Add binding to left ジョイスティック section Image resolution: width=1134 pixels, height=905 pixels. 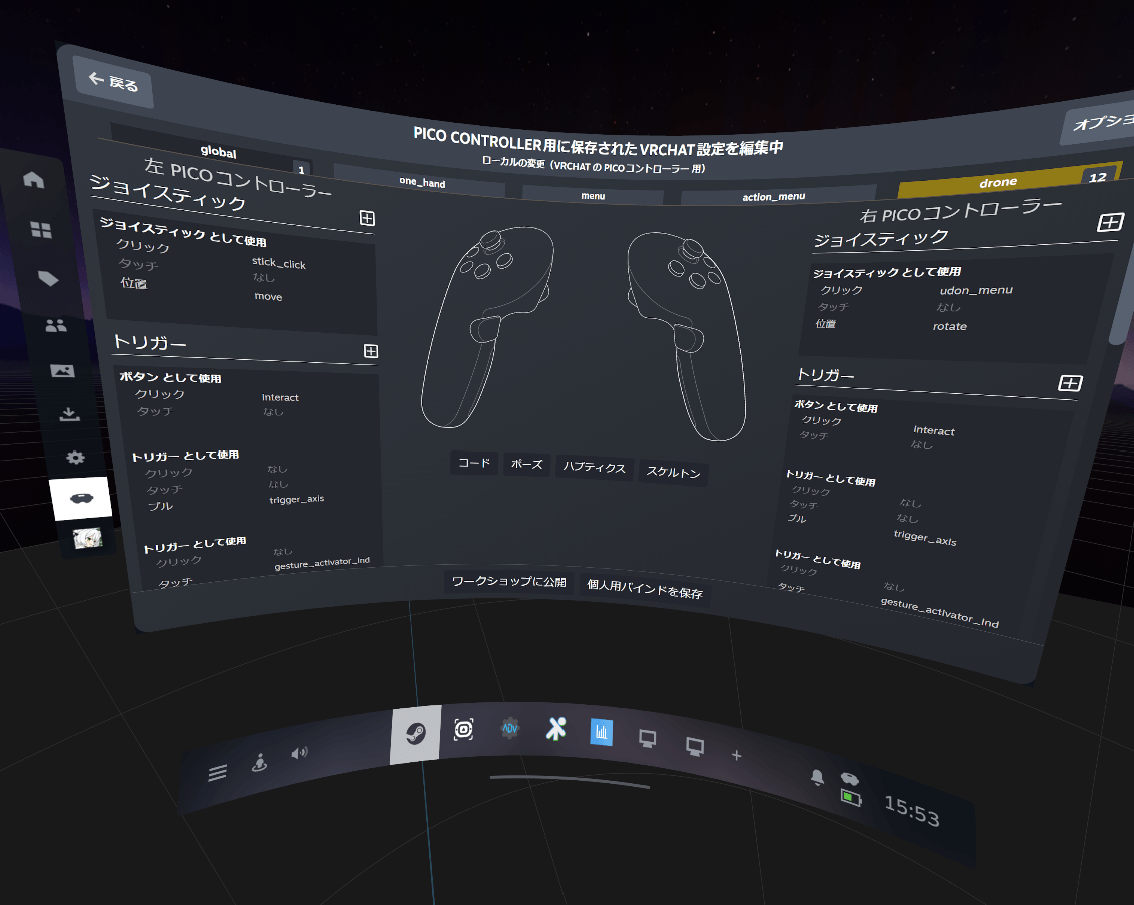click(x=367, y=218)
